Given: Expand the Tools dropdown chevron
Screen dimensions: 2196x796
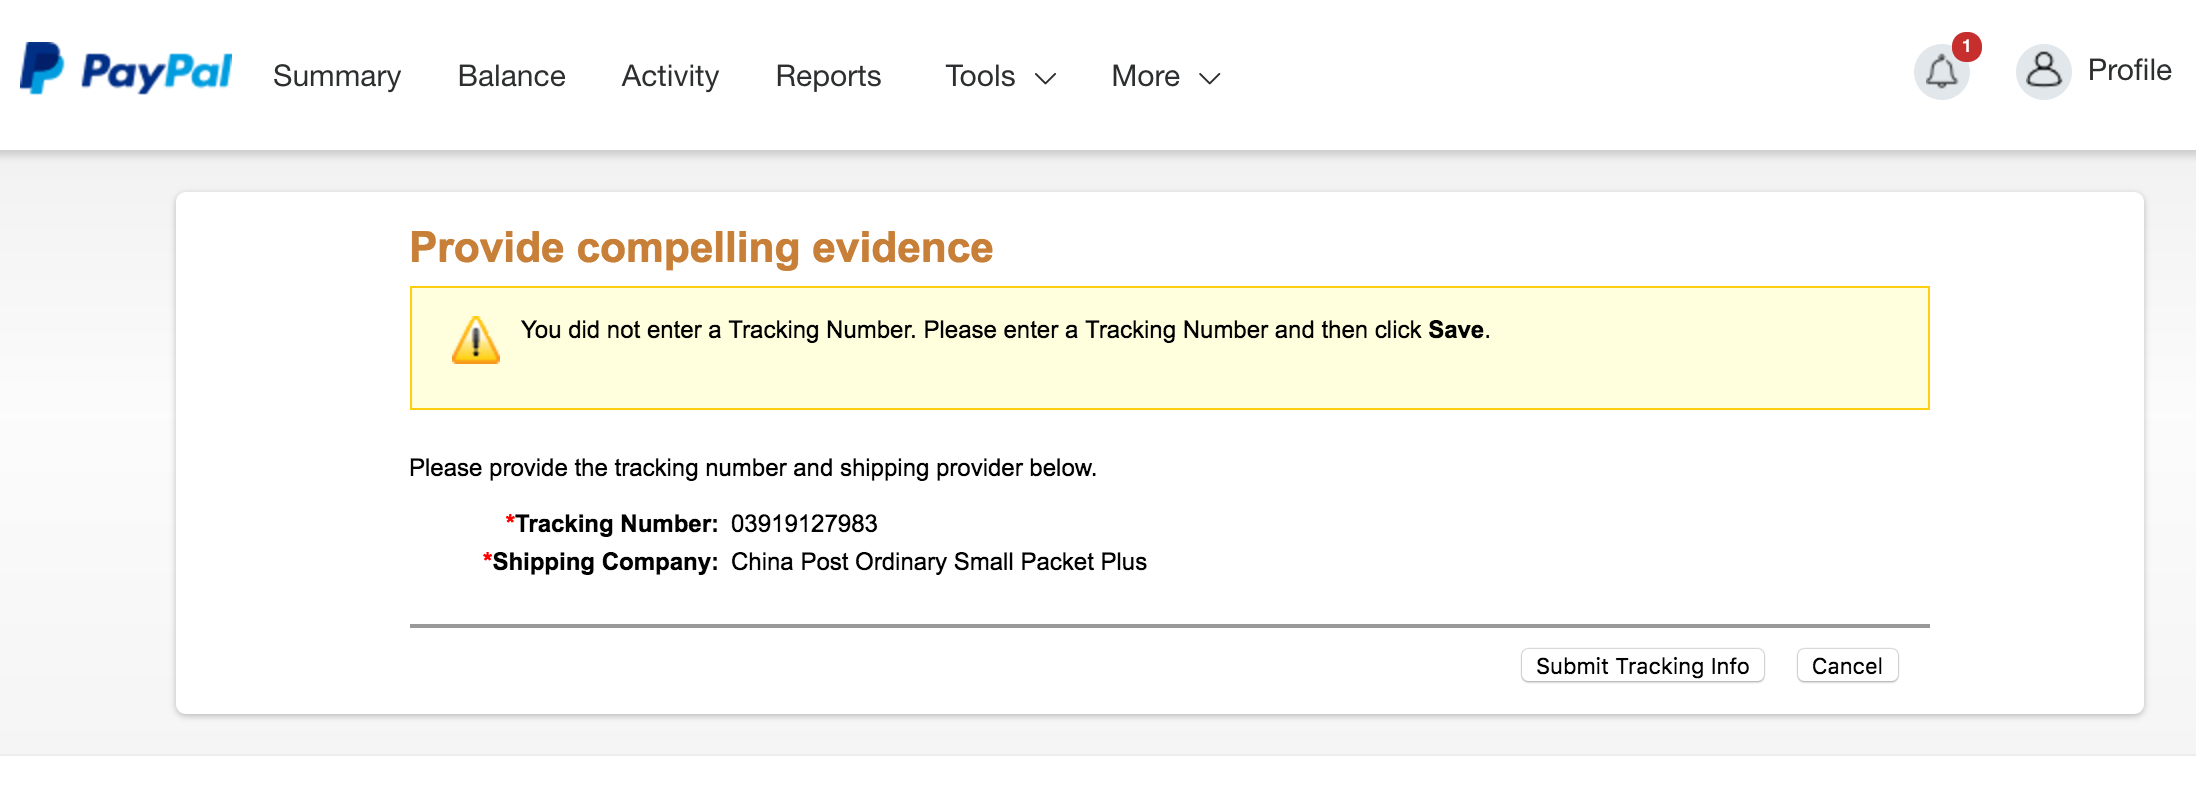Looking at the screenshot, I should 1045,78.
